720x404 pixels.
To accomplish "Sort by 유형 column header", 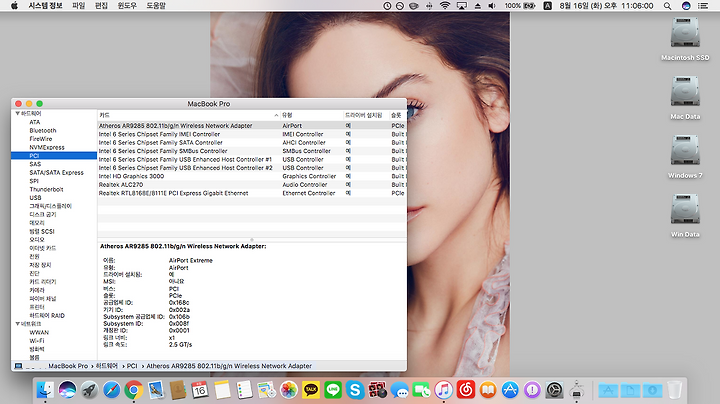I will [x=312, y=115].
